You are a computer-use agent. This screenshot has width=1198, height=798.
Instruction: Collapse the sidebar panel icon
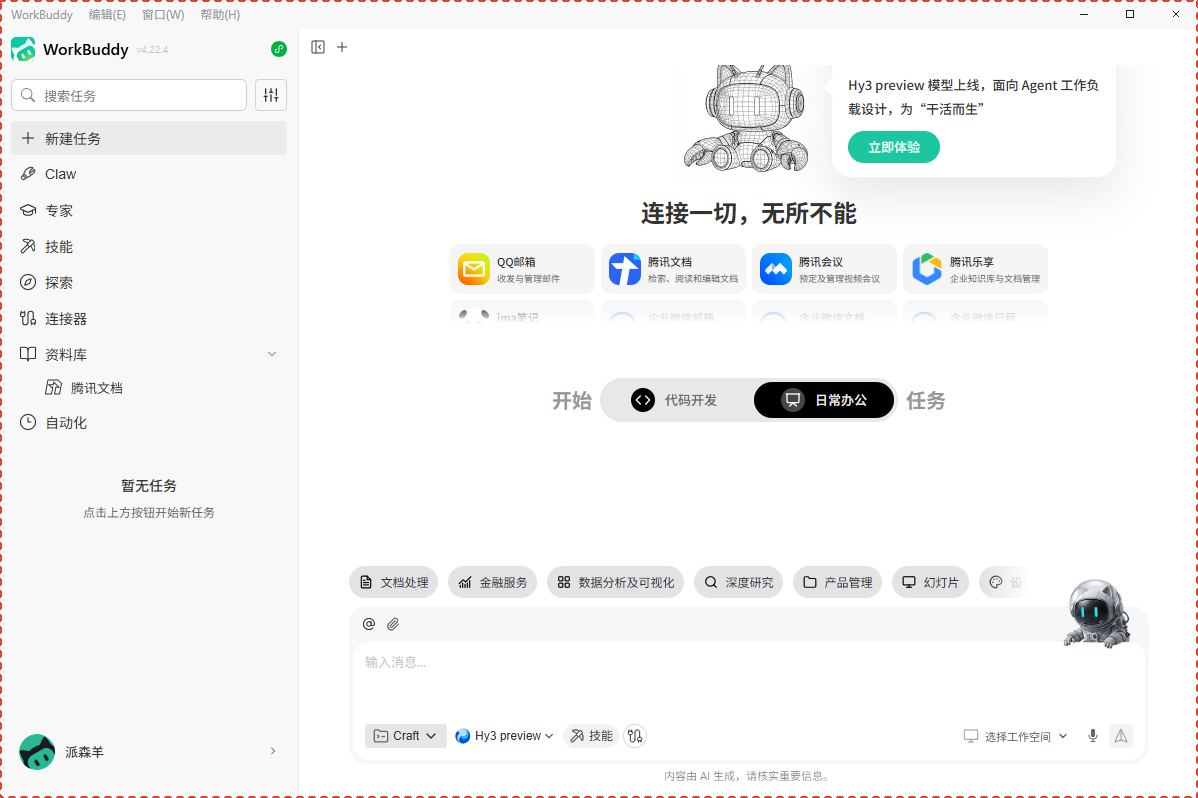click(318, 47)
